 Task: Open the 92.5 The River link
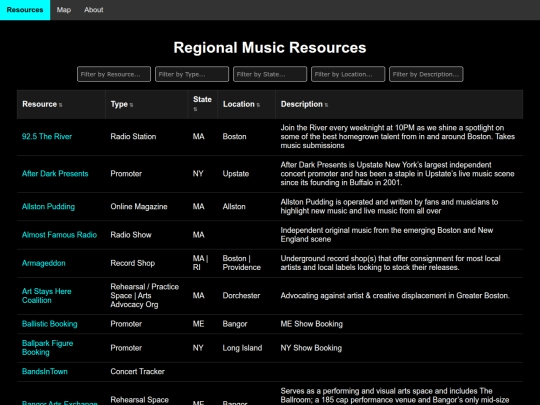(47, 137)
